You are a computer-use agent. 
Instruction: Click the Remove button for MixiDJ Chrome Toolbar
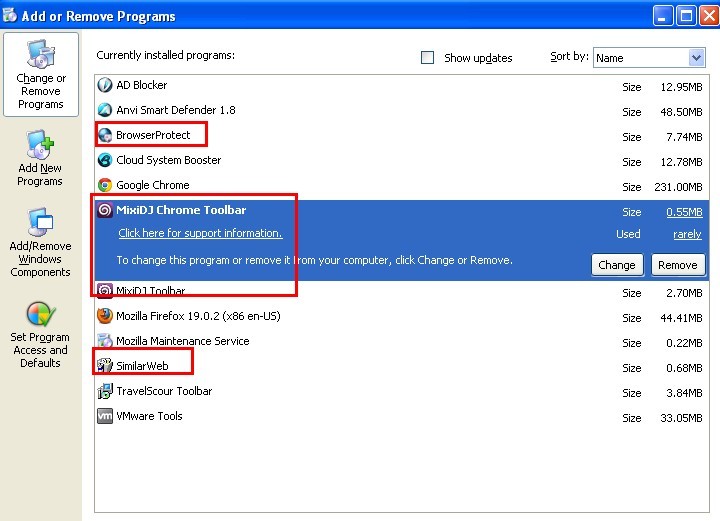[678, 265]
